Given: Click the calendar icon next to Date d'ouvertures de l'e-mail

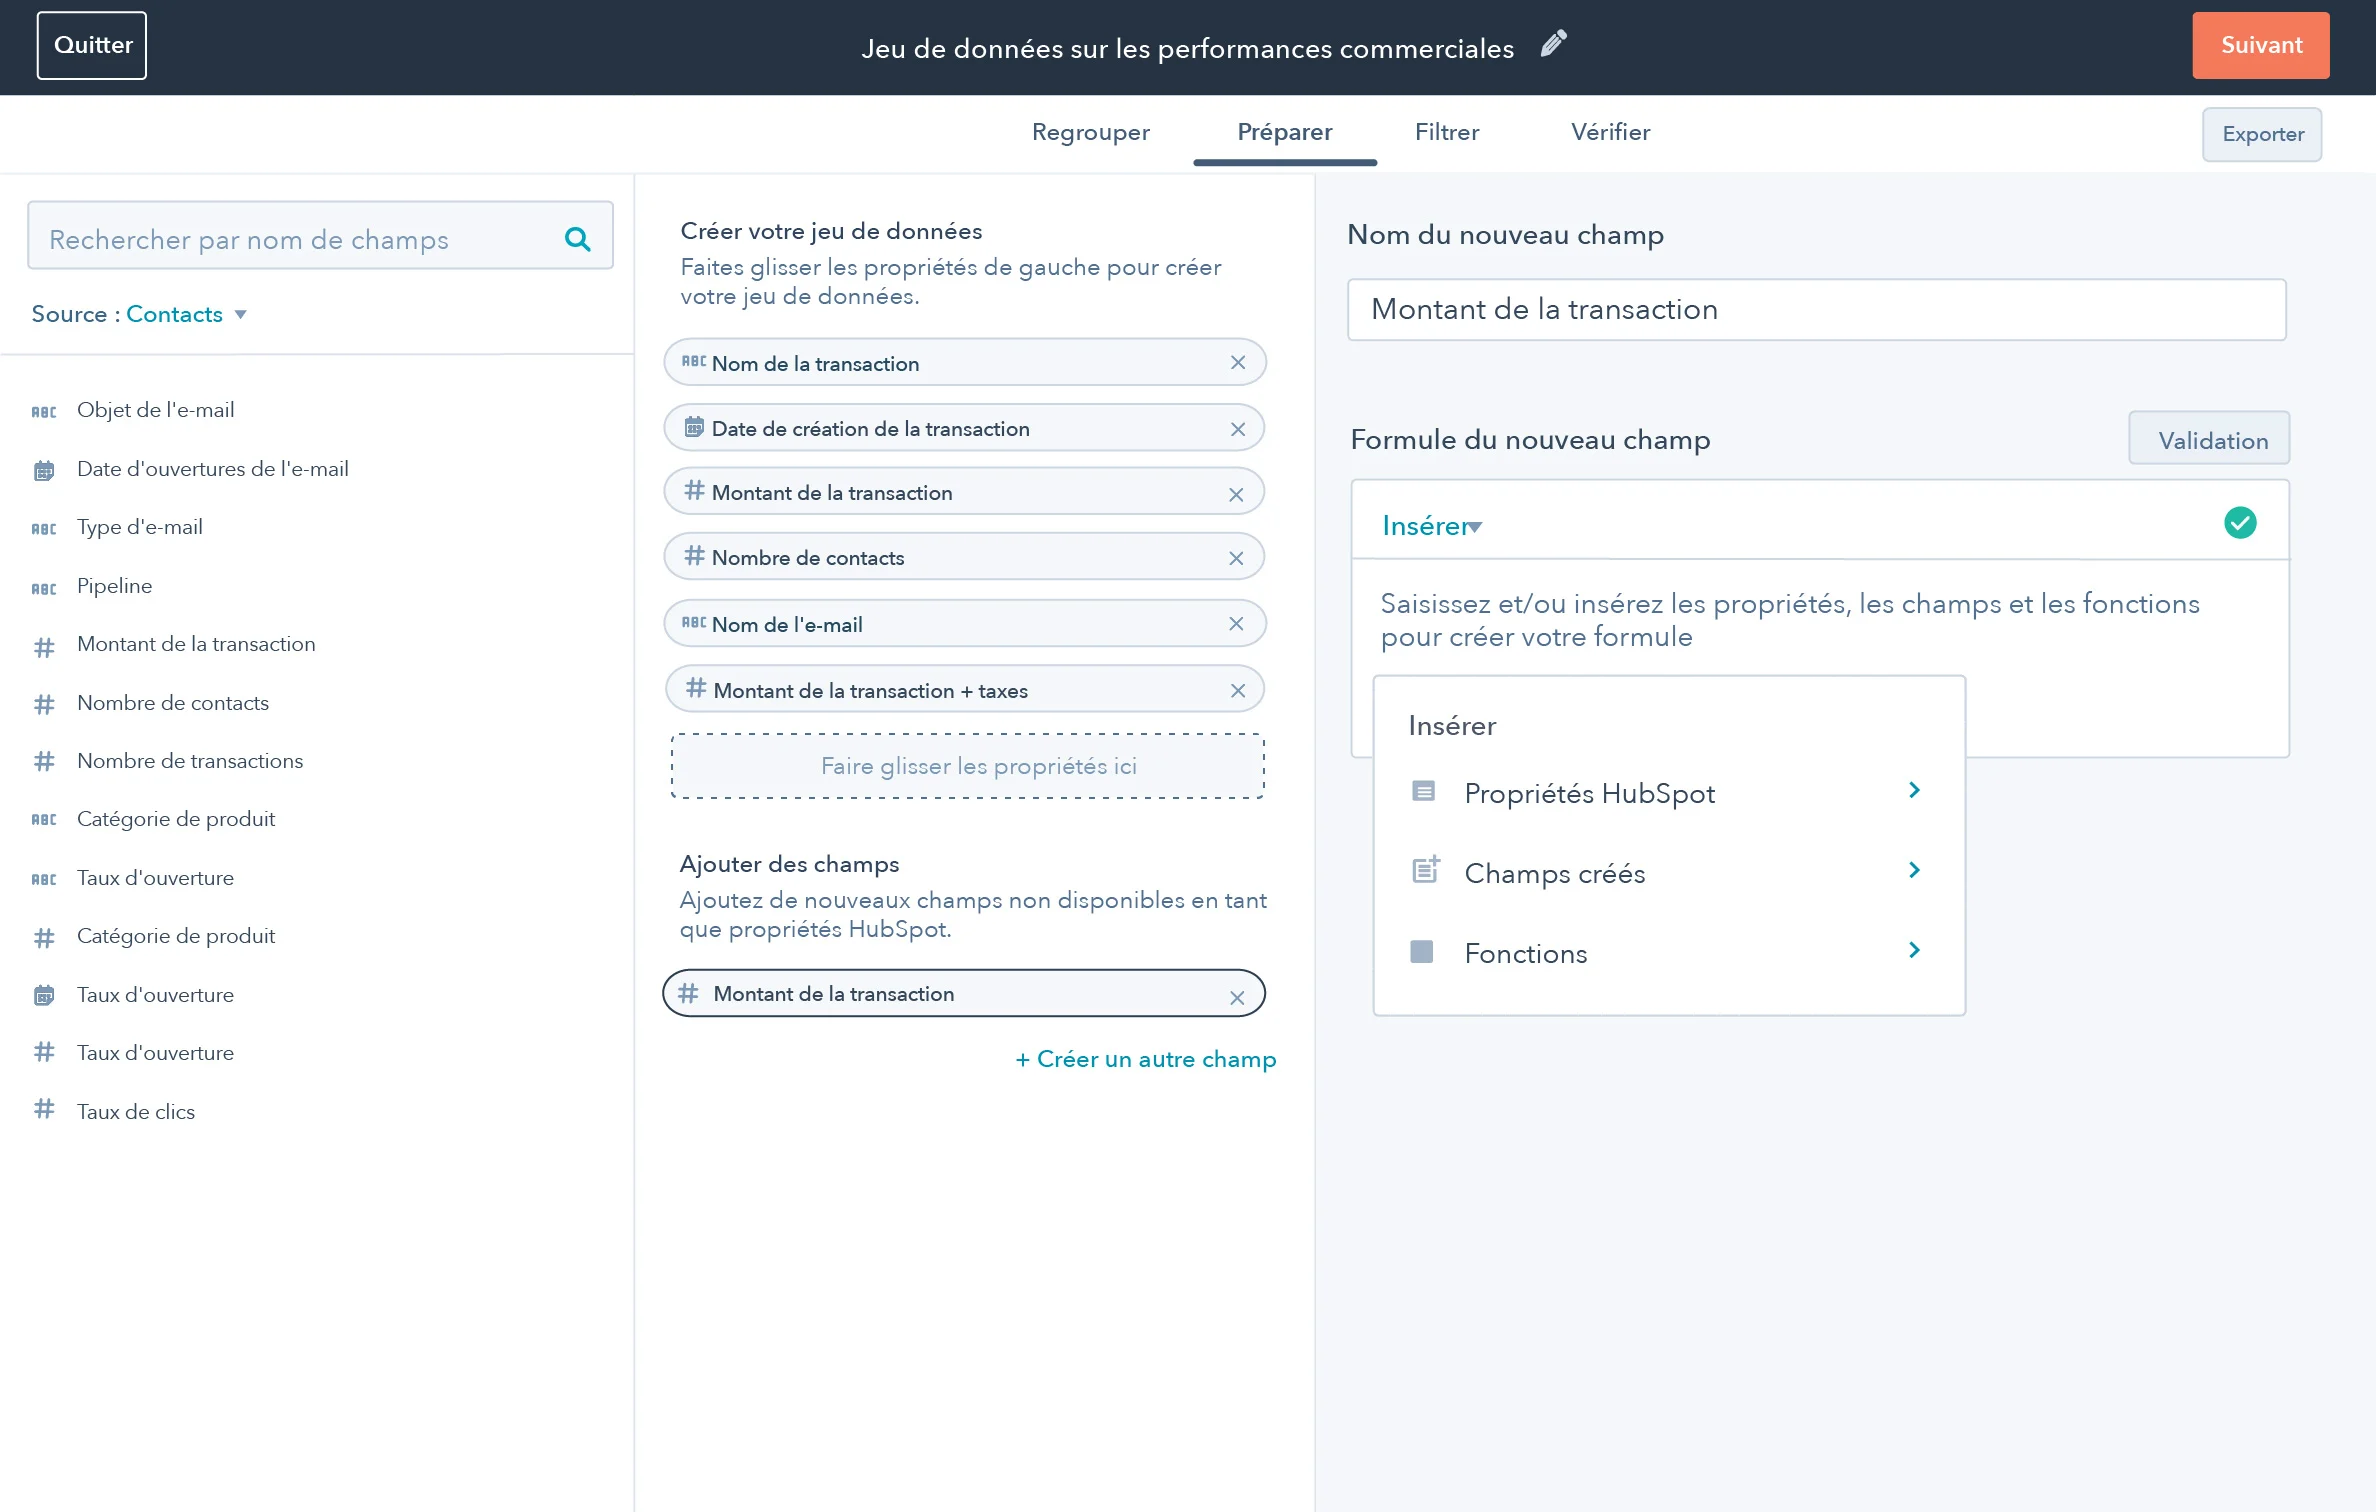Looking at the screenshot, I should click(x=45, y=468).
